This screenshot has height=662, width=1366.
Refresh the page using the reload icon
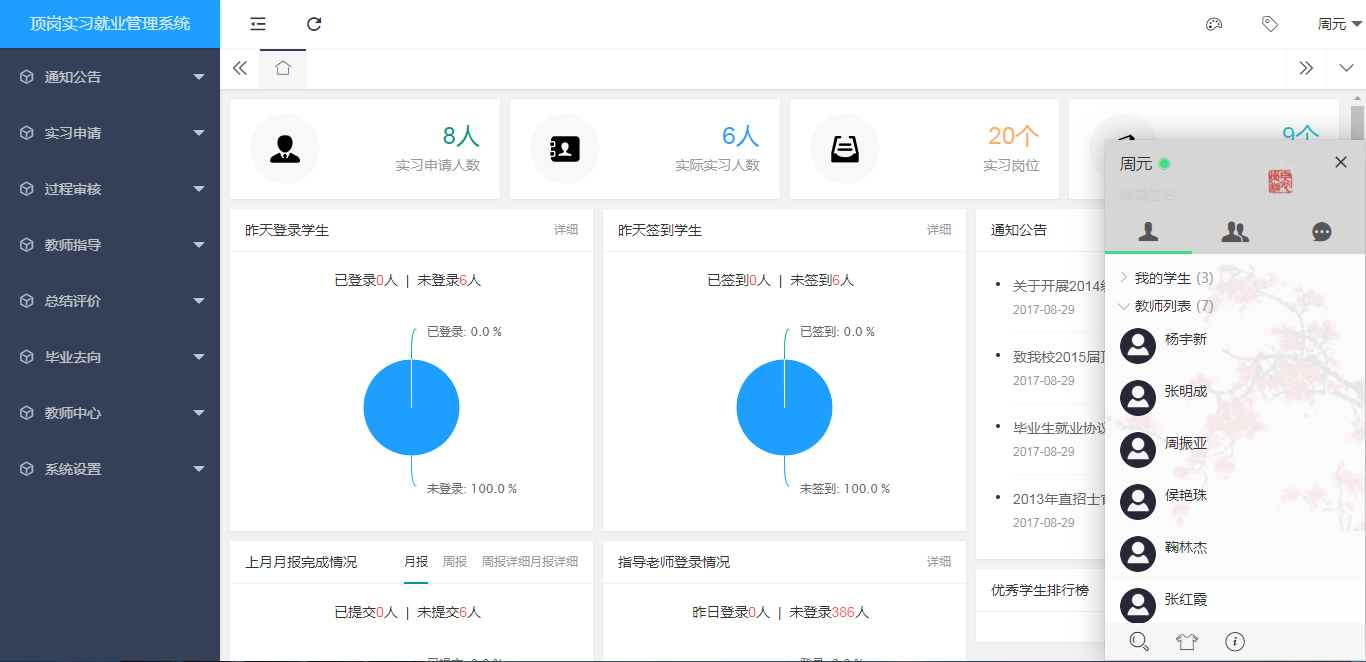pyautogui.click(x=314, y=23)
